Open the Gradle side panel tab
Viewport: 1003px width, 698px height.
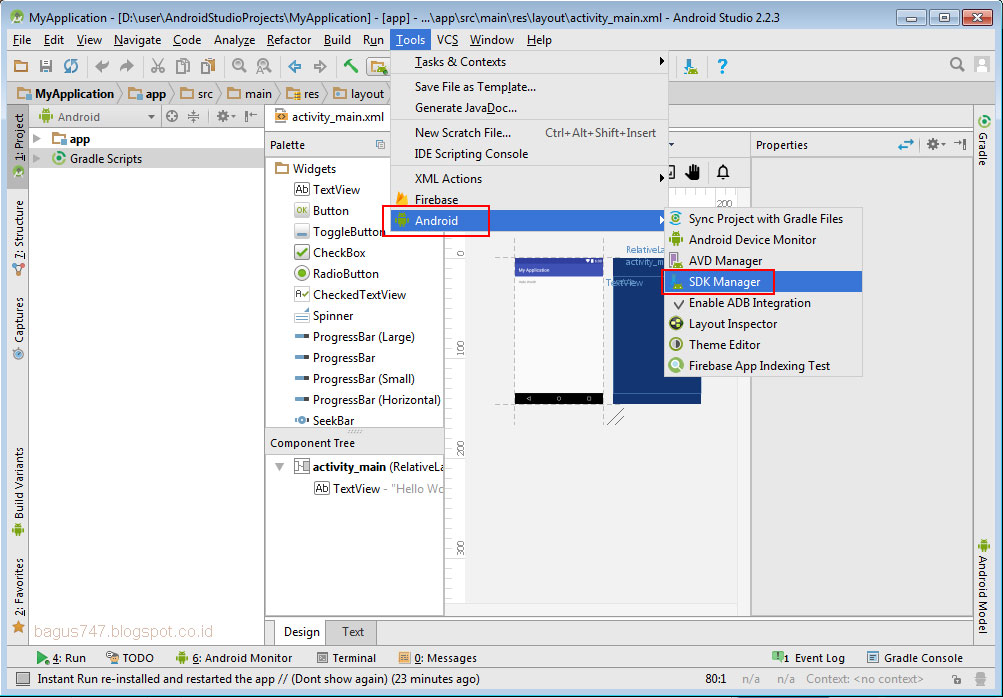(984, 140)
